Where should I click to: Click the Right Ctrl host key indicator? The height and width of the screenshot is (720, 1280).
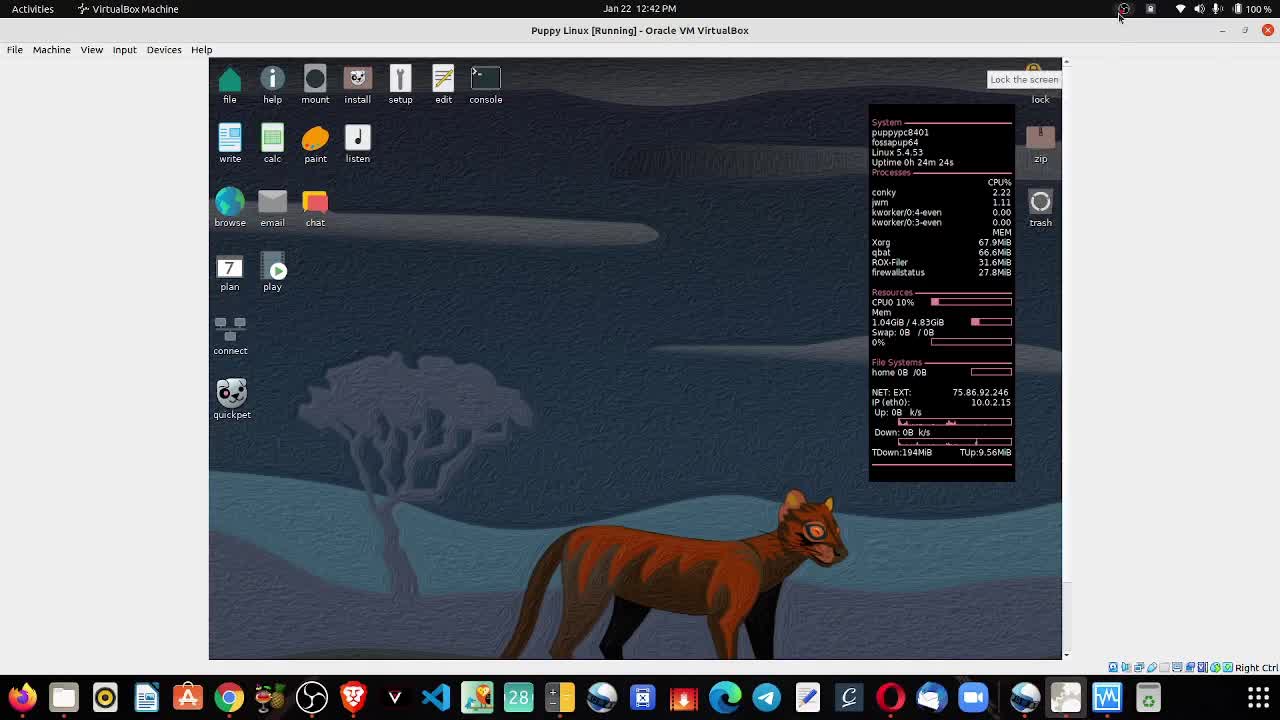(1256, 668)
